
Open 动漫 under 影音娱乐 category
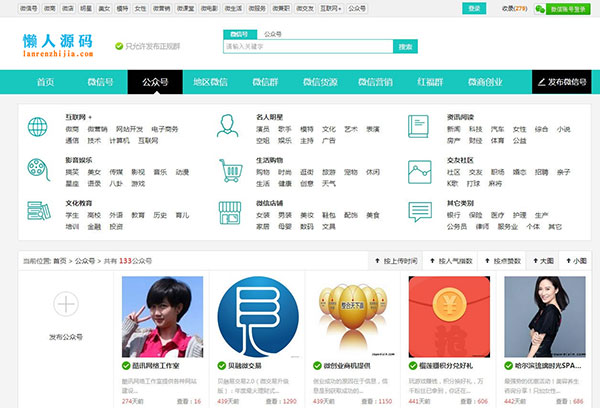click(x=182, y=172)
